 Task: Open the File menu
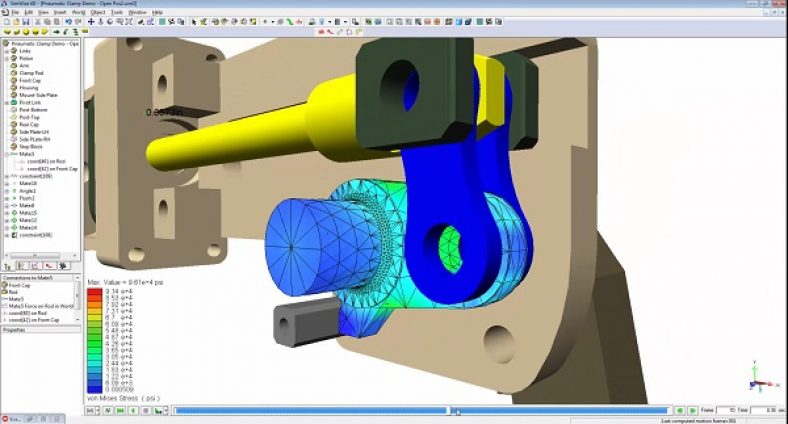tap(15, 12)
